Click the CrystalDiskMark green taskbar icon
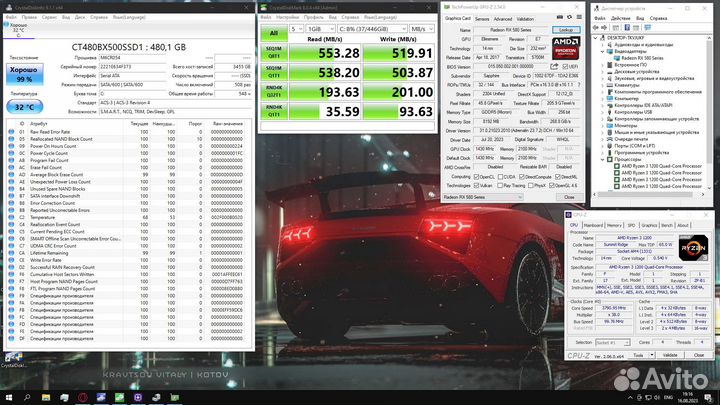The height and width of the screenshot is (405, 720). 119,397
